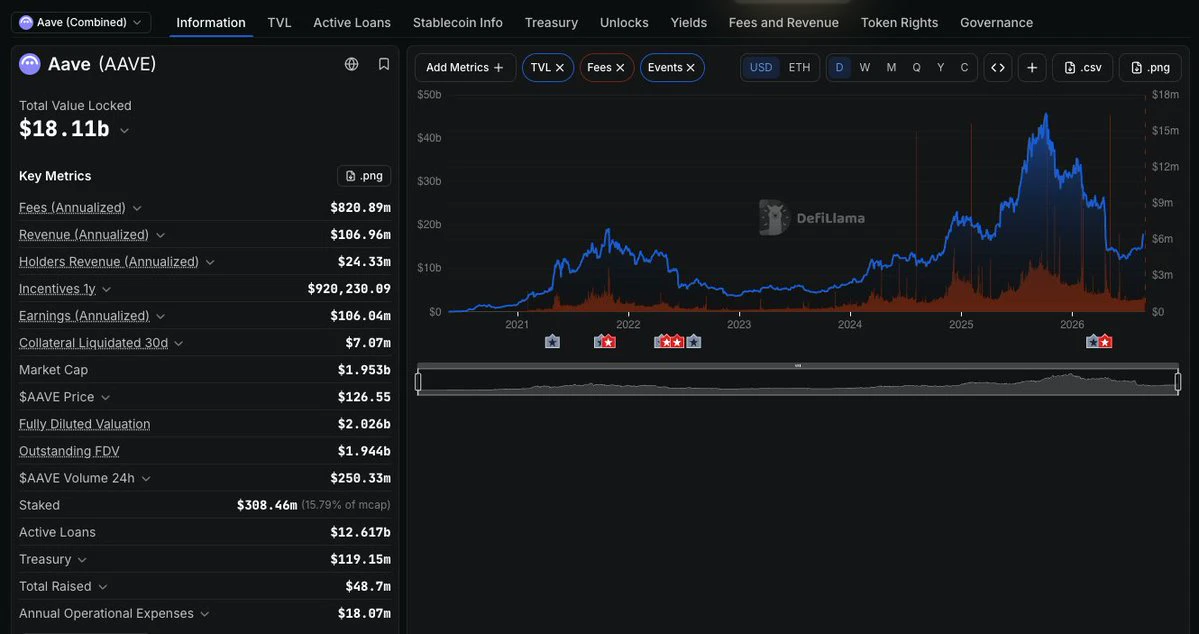Select Quarterly (Q) chart interval
1199x634 pixels.
916,67
